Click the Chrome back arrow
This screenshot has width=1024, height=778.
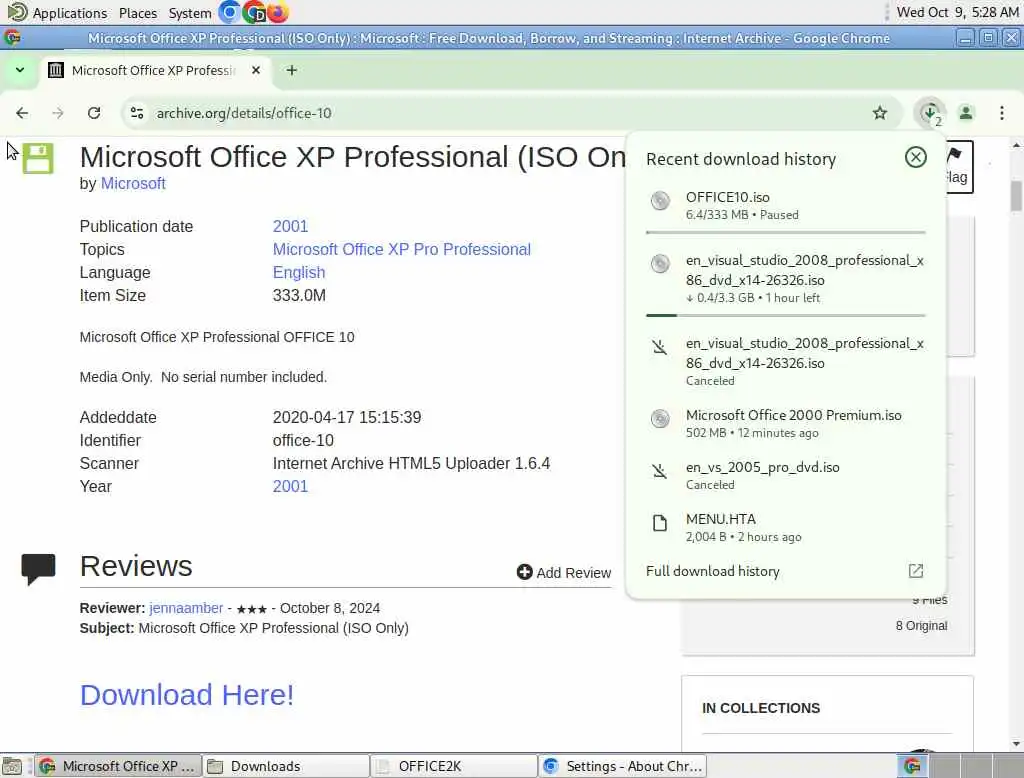point(22,113)
